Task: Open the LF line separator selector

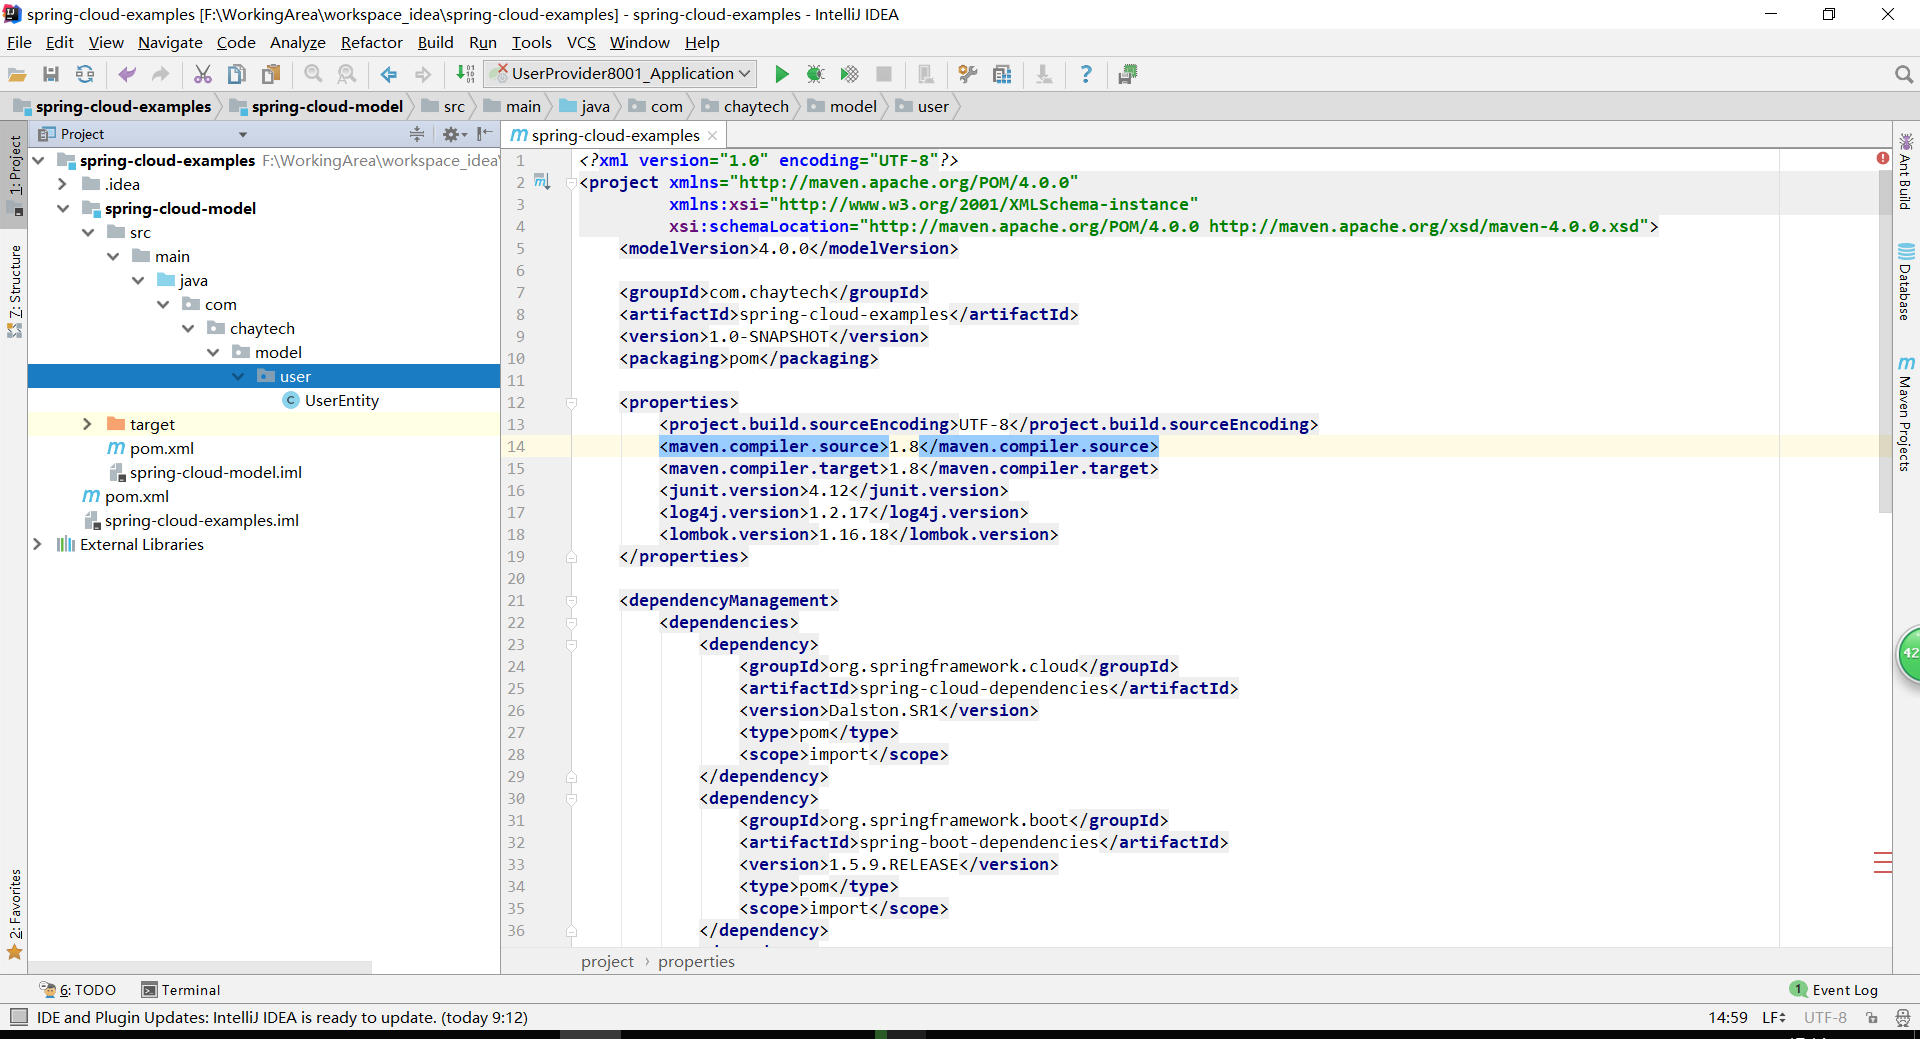Action: tap(1774, 1017)
